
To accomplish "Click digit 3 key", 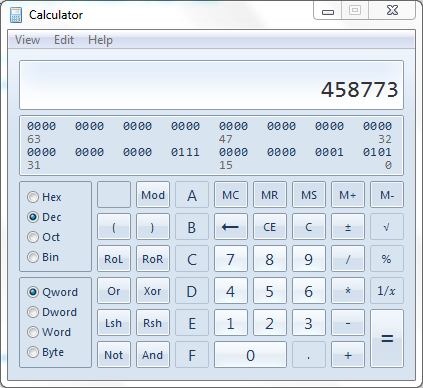I will point(309,323).
